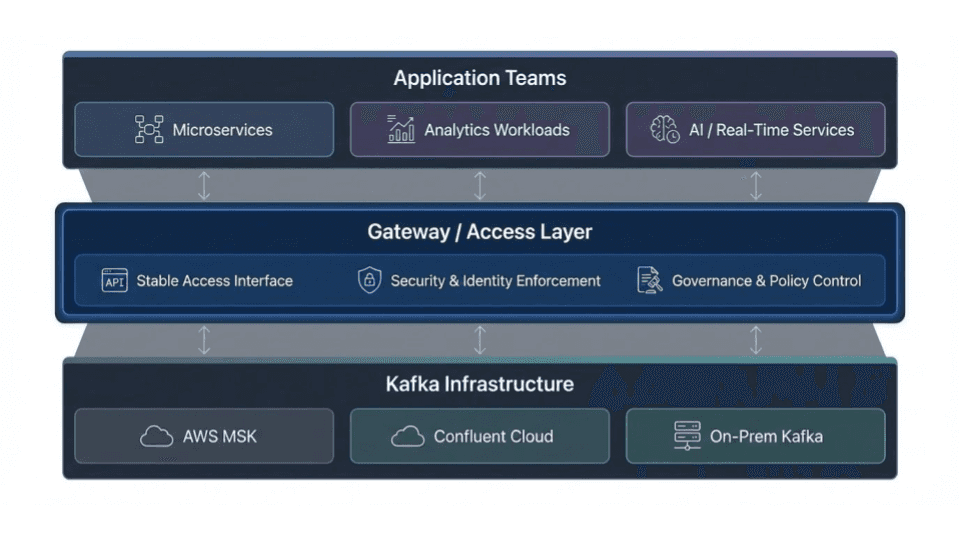Select the security shield lock icon
The height and width of the screenshot is (540, 960).
(x=370, y=281)
